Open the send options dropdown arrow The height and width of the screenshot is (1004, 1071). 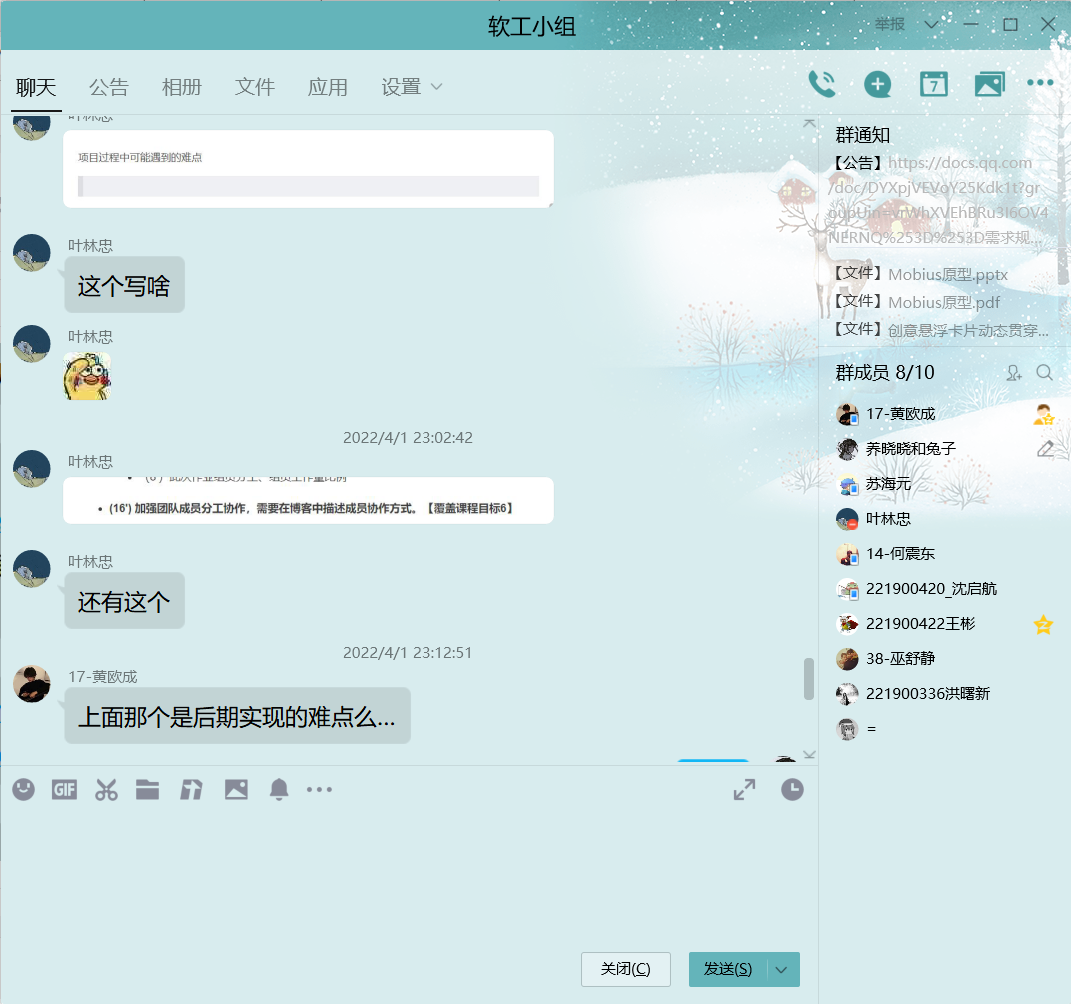[x=782, y=970]
